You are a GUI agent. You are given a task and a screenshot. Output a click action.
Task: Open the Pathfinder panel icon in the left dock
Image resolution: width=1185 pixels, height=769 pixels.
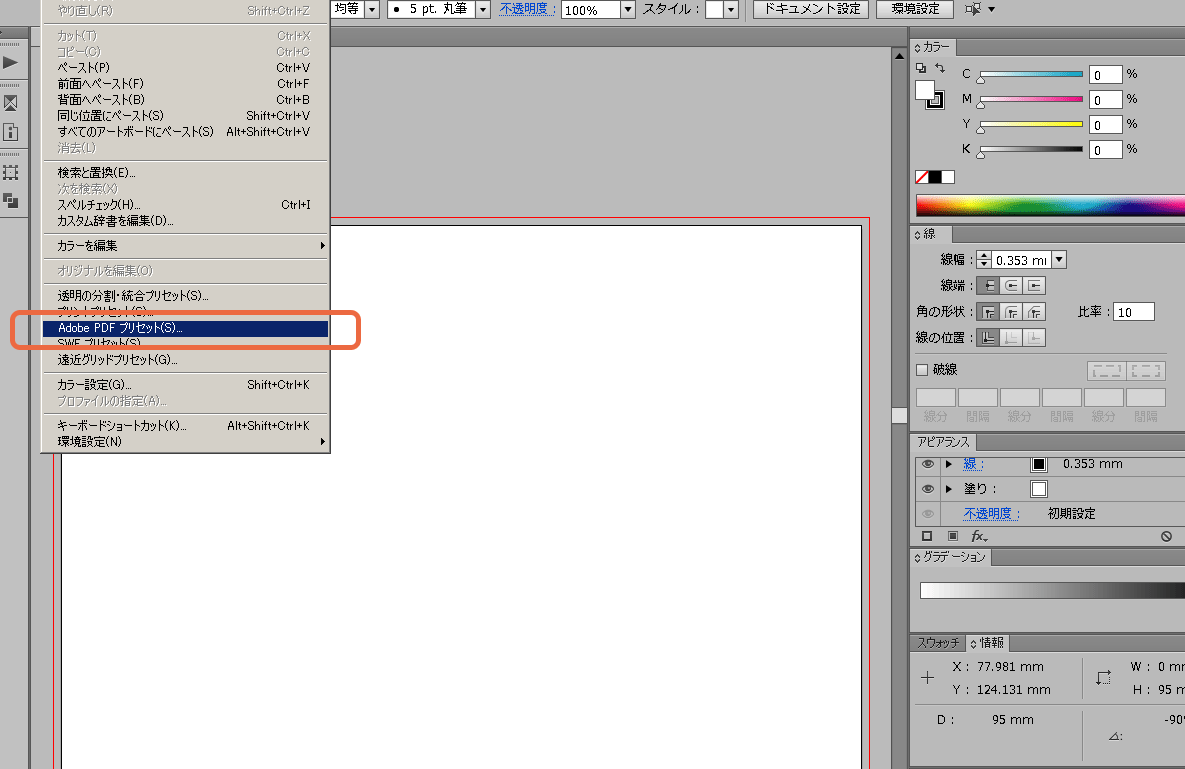(11, 201)
